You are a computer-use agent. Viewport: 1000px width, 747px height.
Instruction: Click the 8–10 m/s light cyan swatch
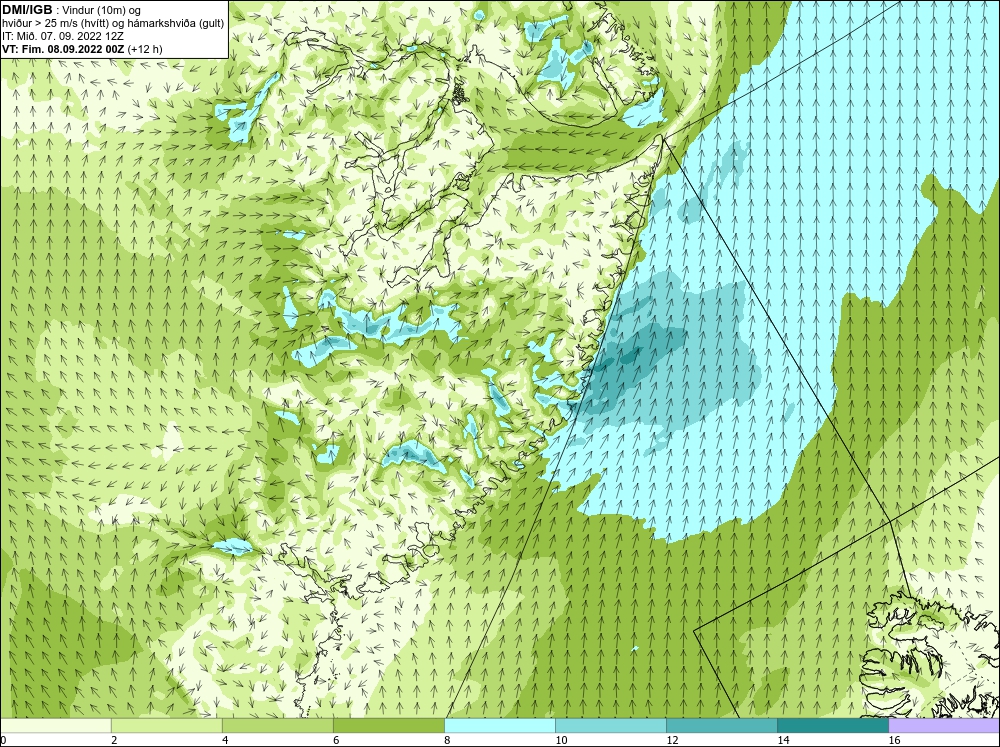[x=499, y=725]
